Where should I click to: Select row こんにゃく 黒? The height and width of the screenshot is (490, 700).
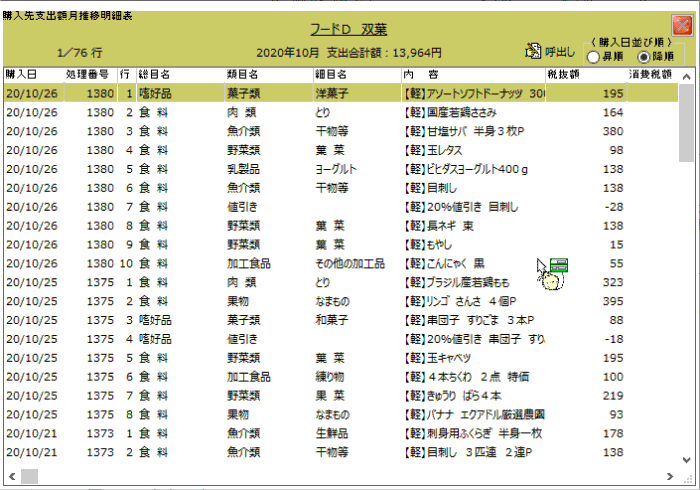pyautogui.click(x=341, y=263)
